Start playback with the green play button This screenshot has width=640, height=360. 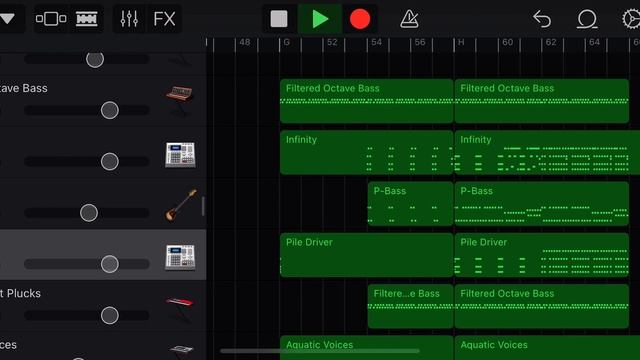pyautogui.click(x=320, y=19)
